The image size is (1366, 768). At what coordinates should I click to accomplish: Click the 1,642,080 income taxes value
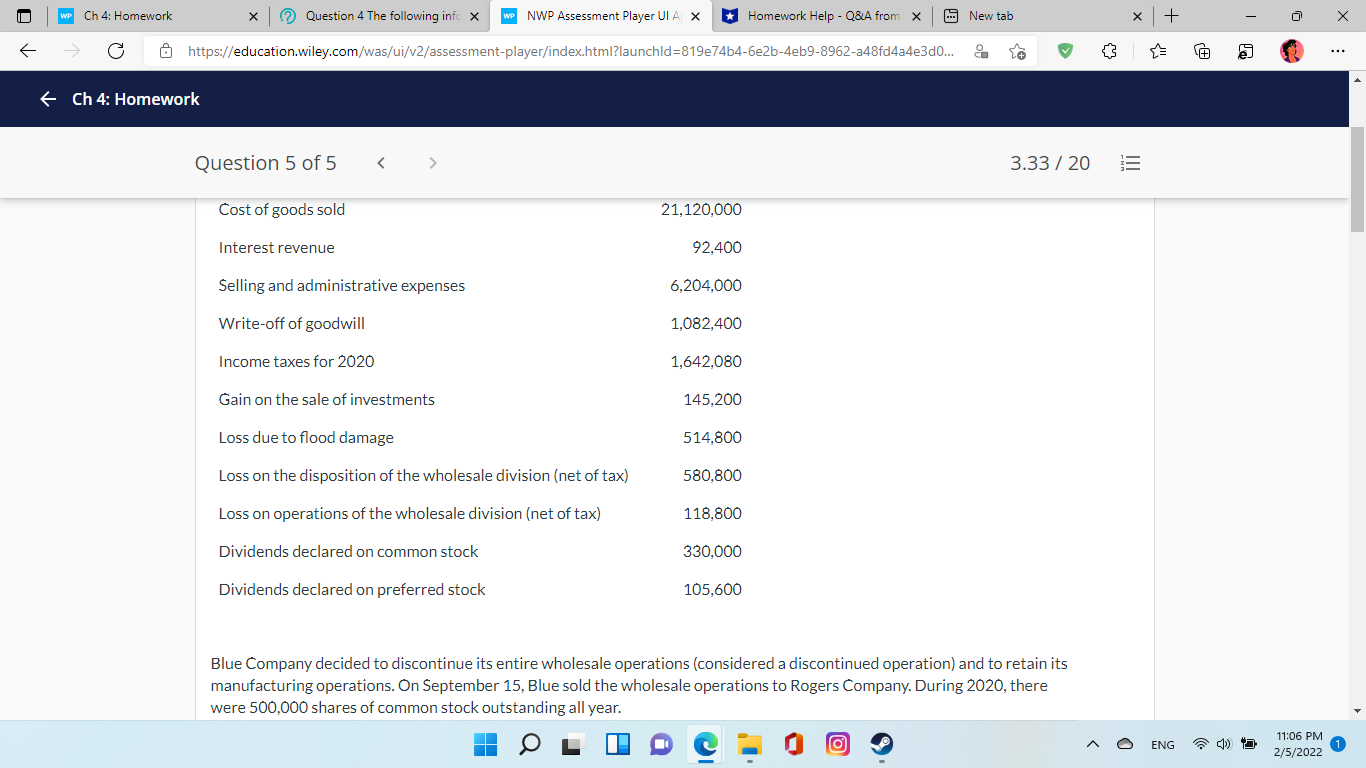(x=706, y=362)
